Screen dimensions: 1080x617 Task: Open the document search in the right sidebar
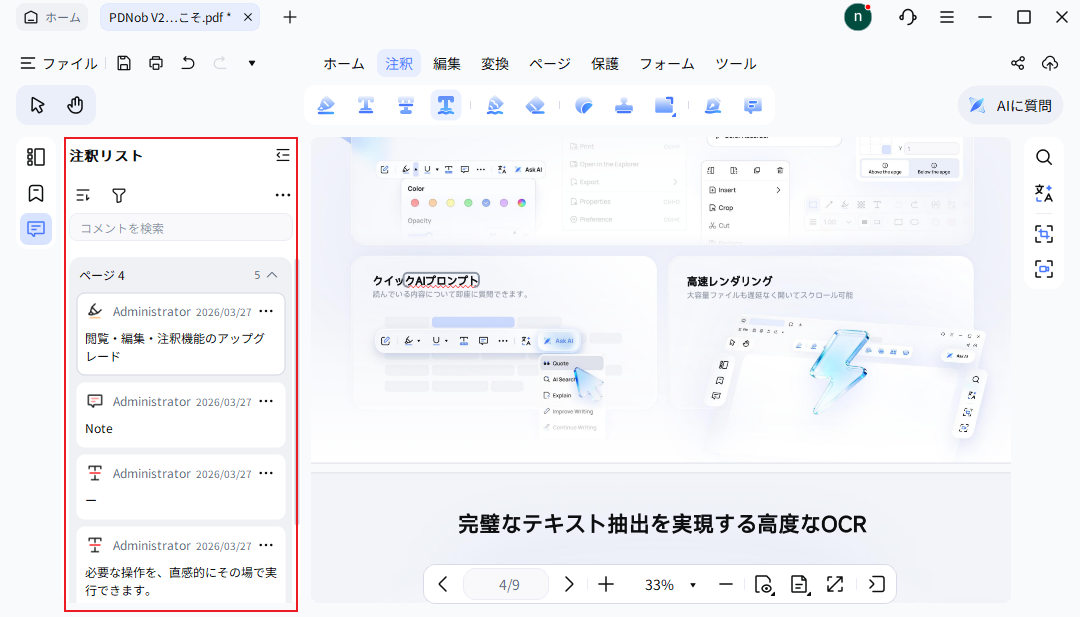tap(1044, 157)
